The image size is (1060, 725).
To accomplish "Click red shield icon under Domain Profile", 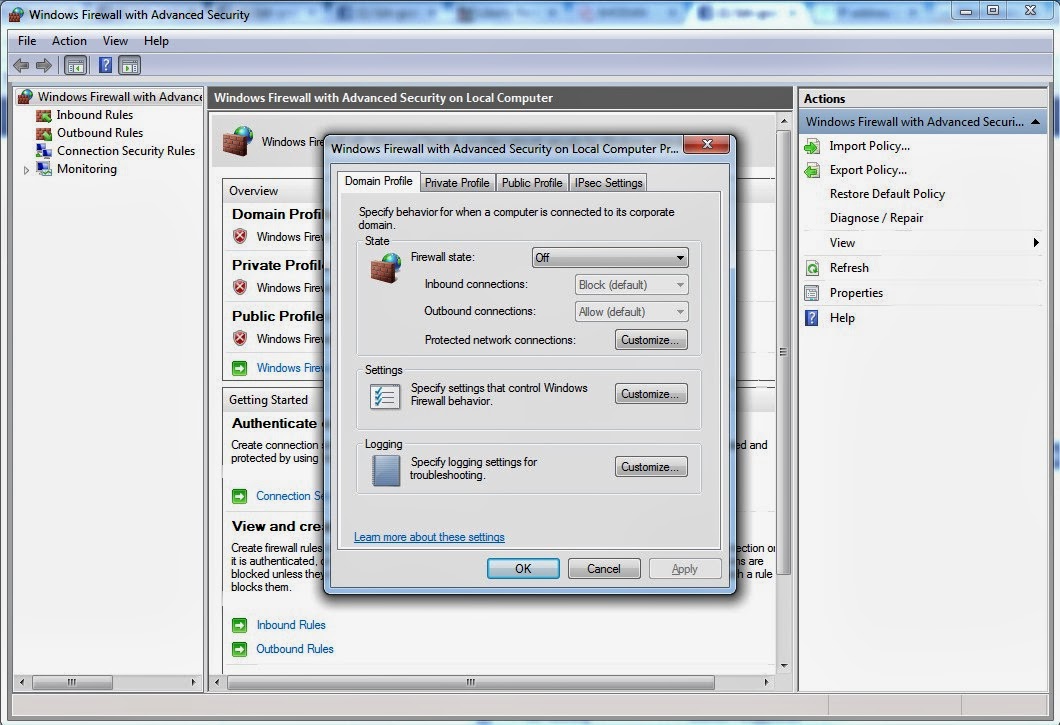I will 240,236.
